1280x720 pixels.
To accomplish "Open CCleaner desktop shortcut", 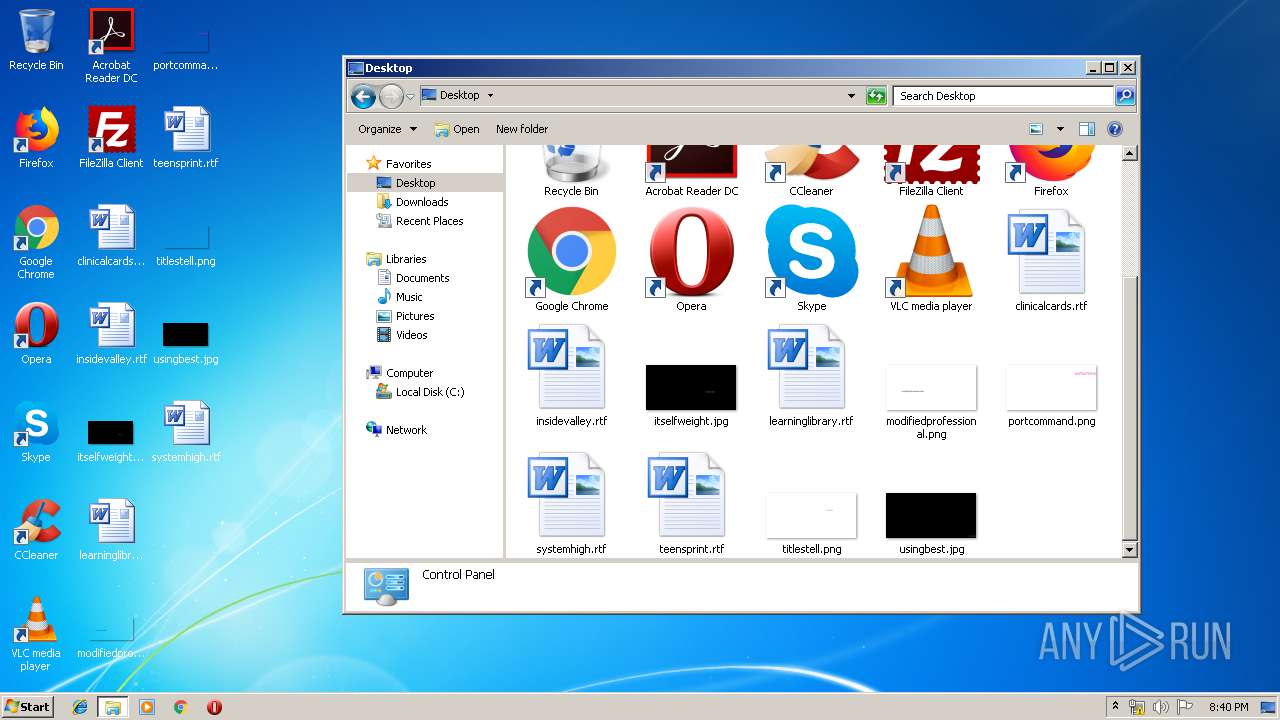I will pyautogui.click(x=36, y=530).
